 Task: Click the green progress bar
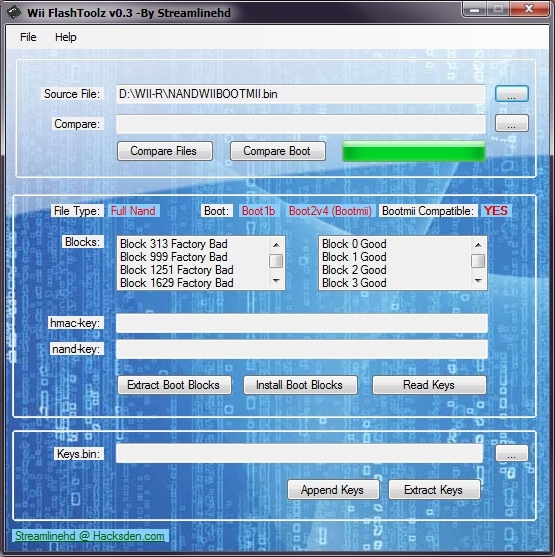414,151
